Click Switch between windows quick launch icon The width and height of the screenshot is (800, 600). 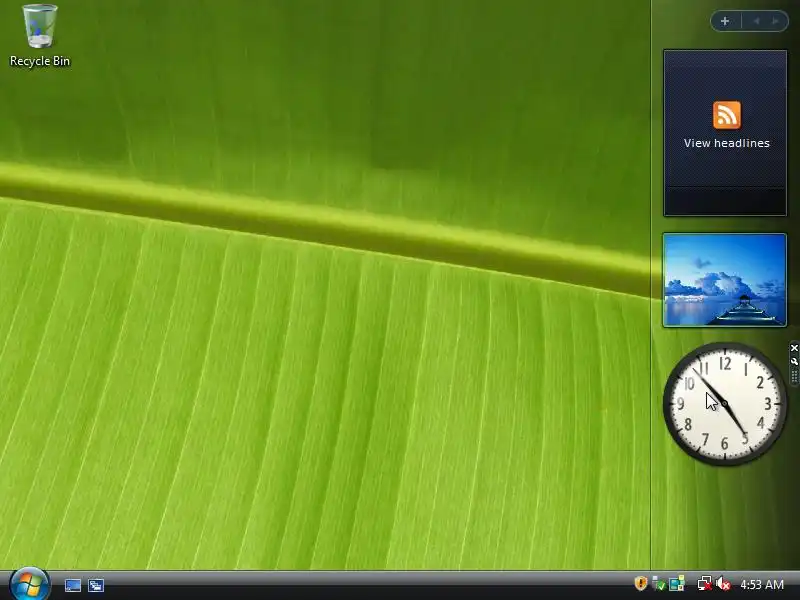point(96,585)
